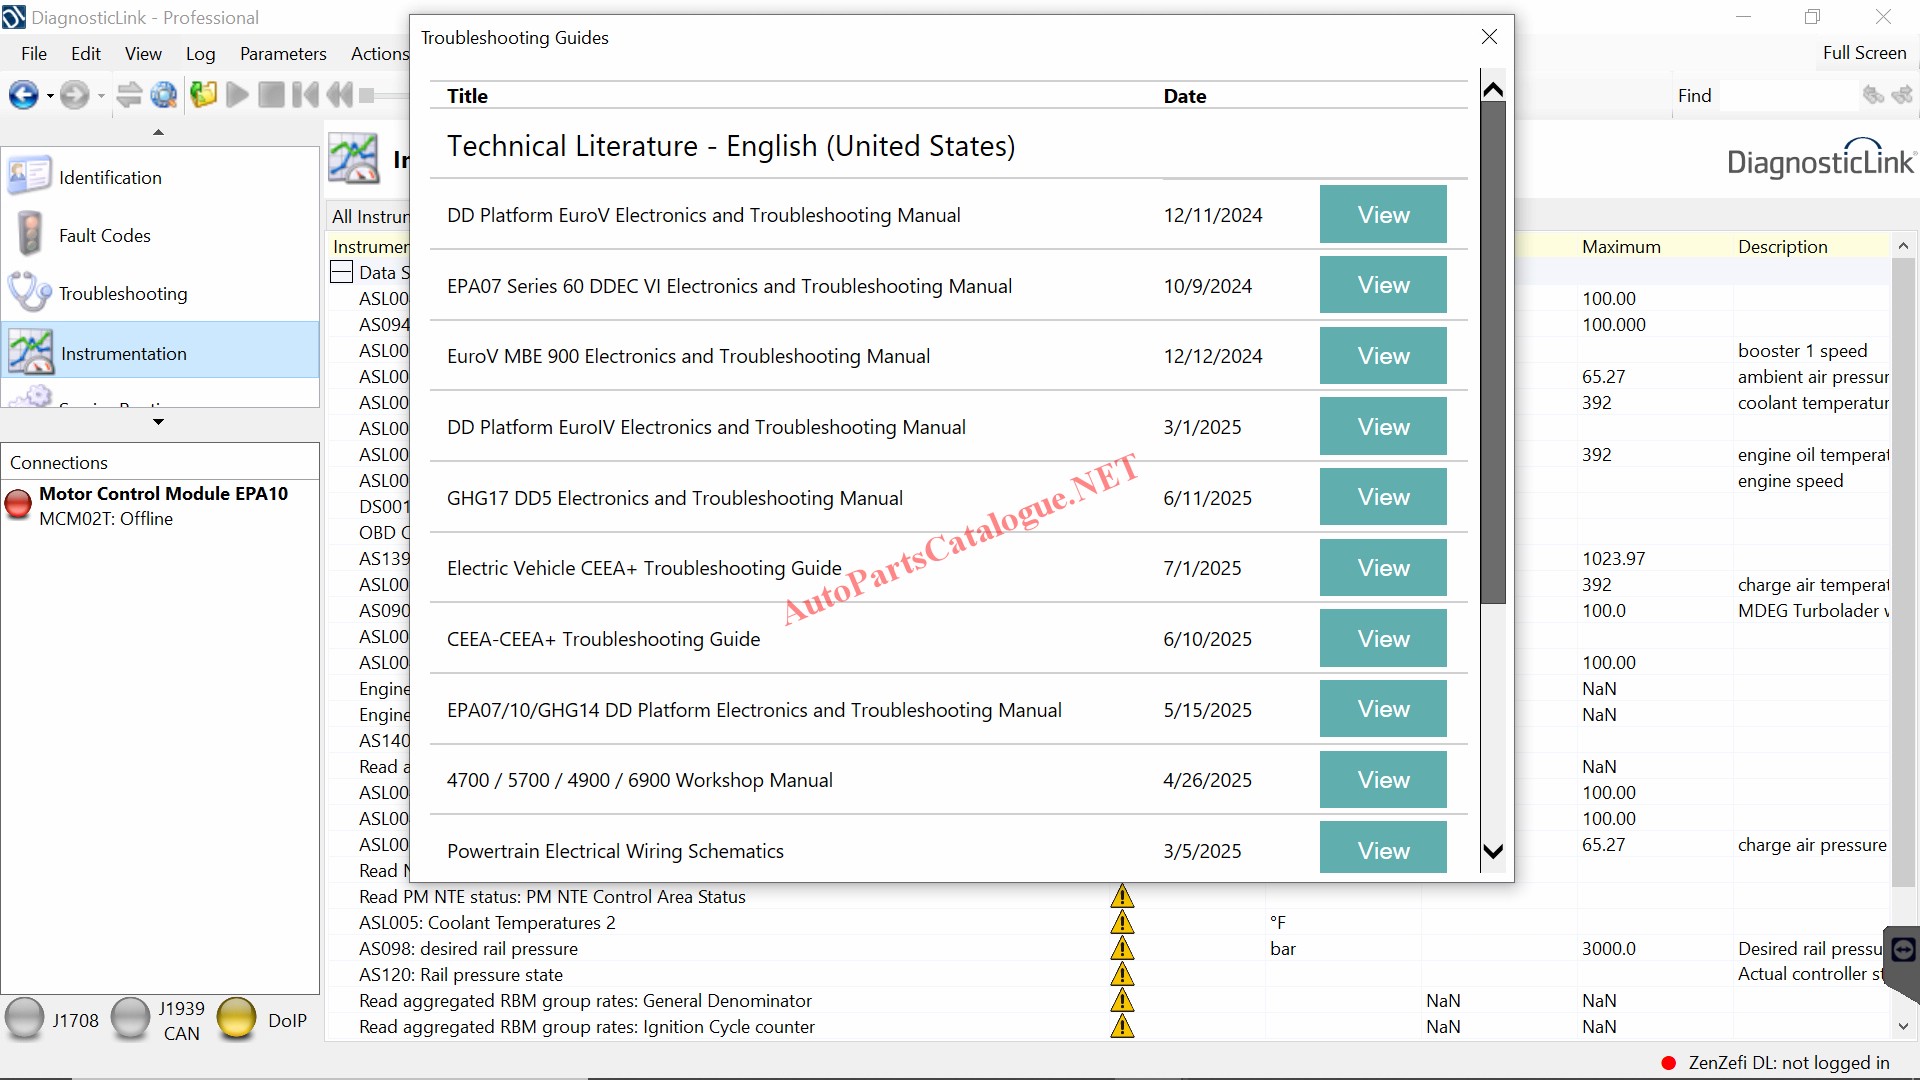1920x1080 pixels.
Task: Click the open log file folder icon
Action: click(203, 95)
